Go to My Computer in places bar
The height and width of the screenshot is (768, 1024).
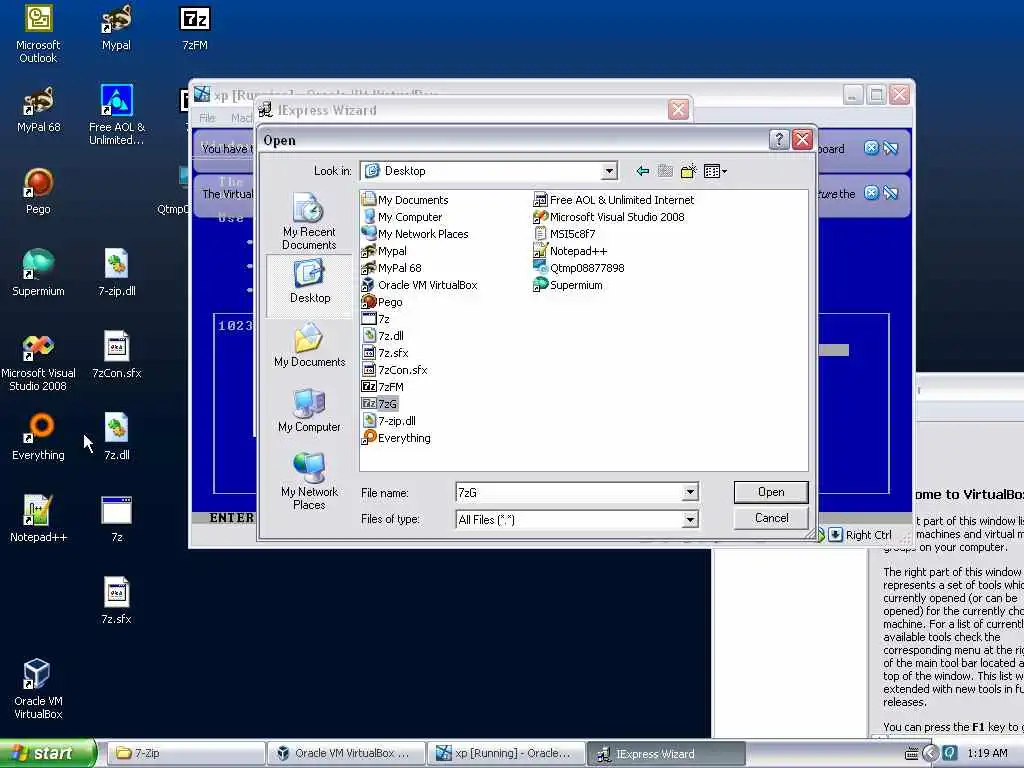(309, 411)
